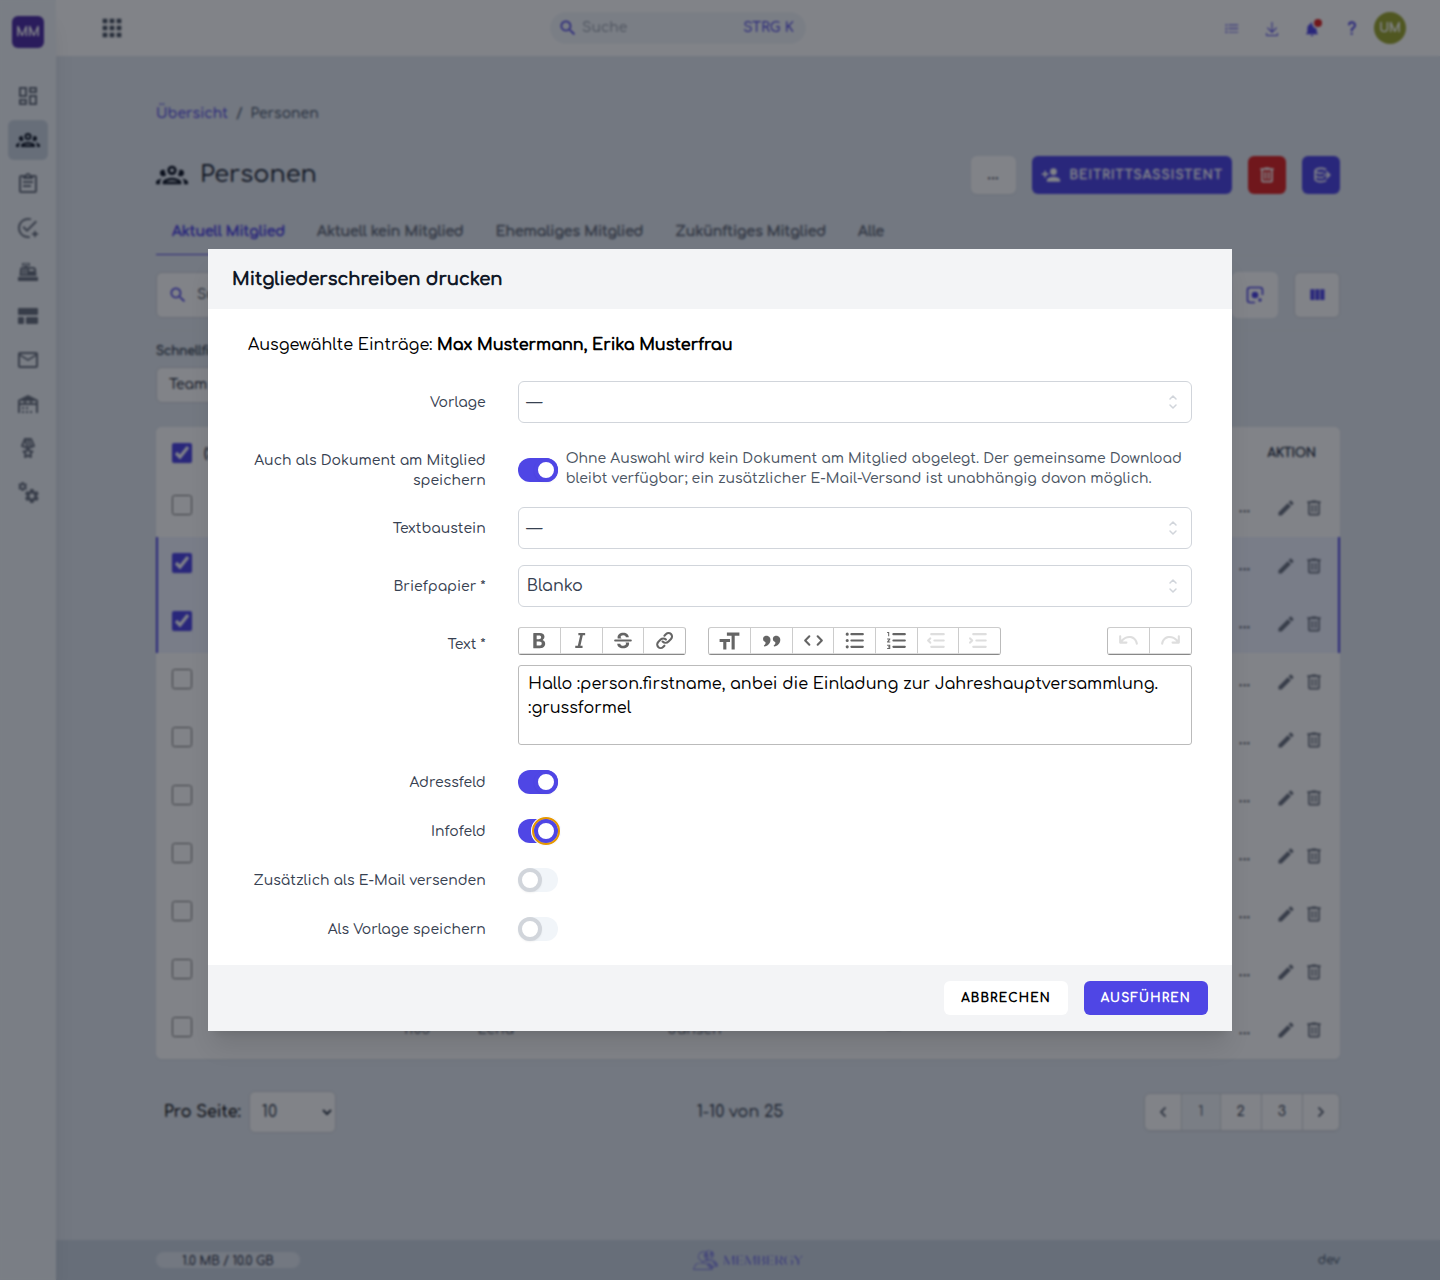Viewport: 1440px width, 1280px height.
Task: Click the Ausführen button
Action: [1146, 998]
